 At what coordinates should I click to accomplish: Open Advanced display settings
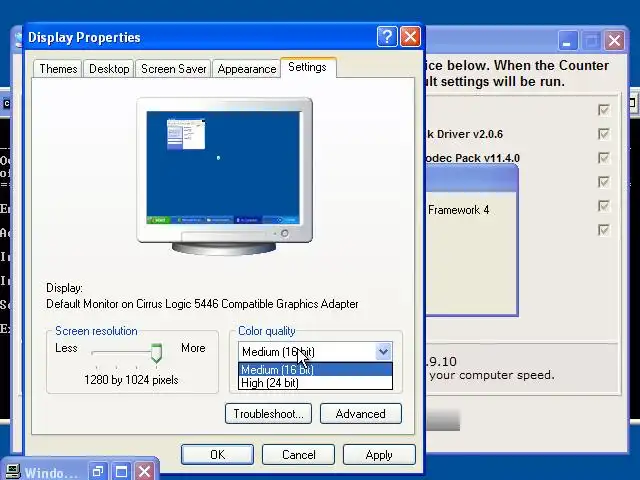tap(360, 413)
